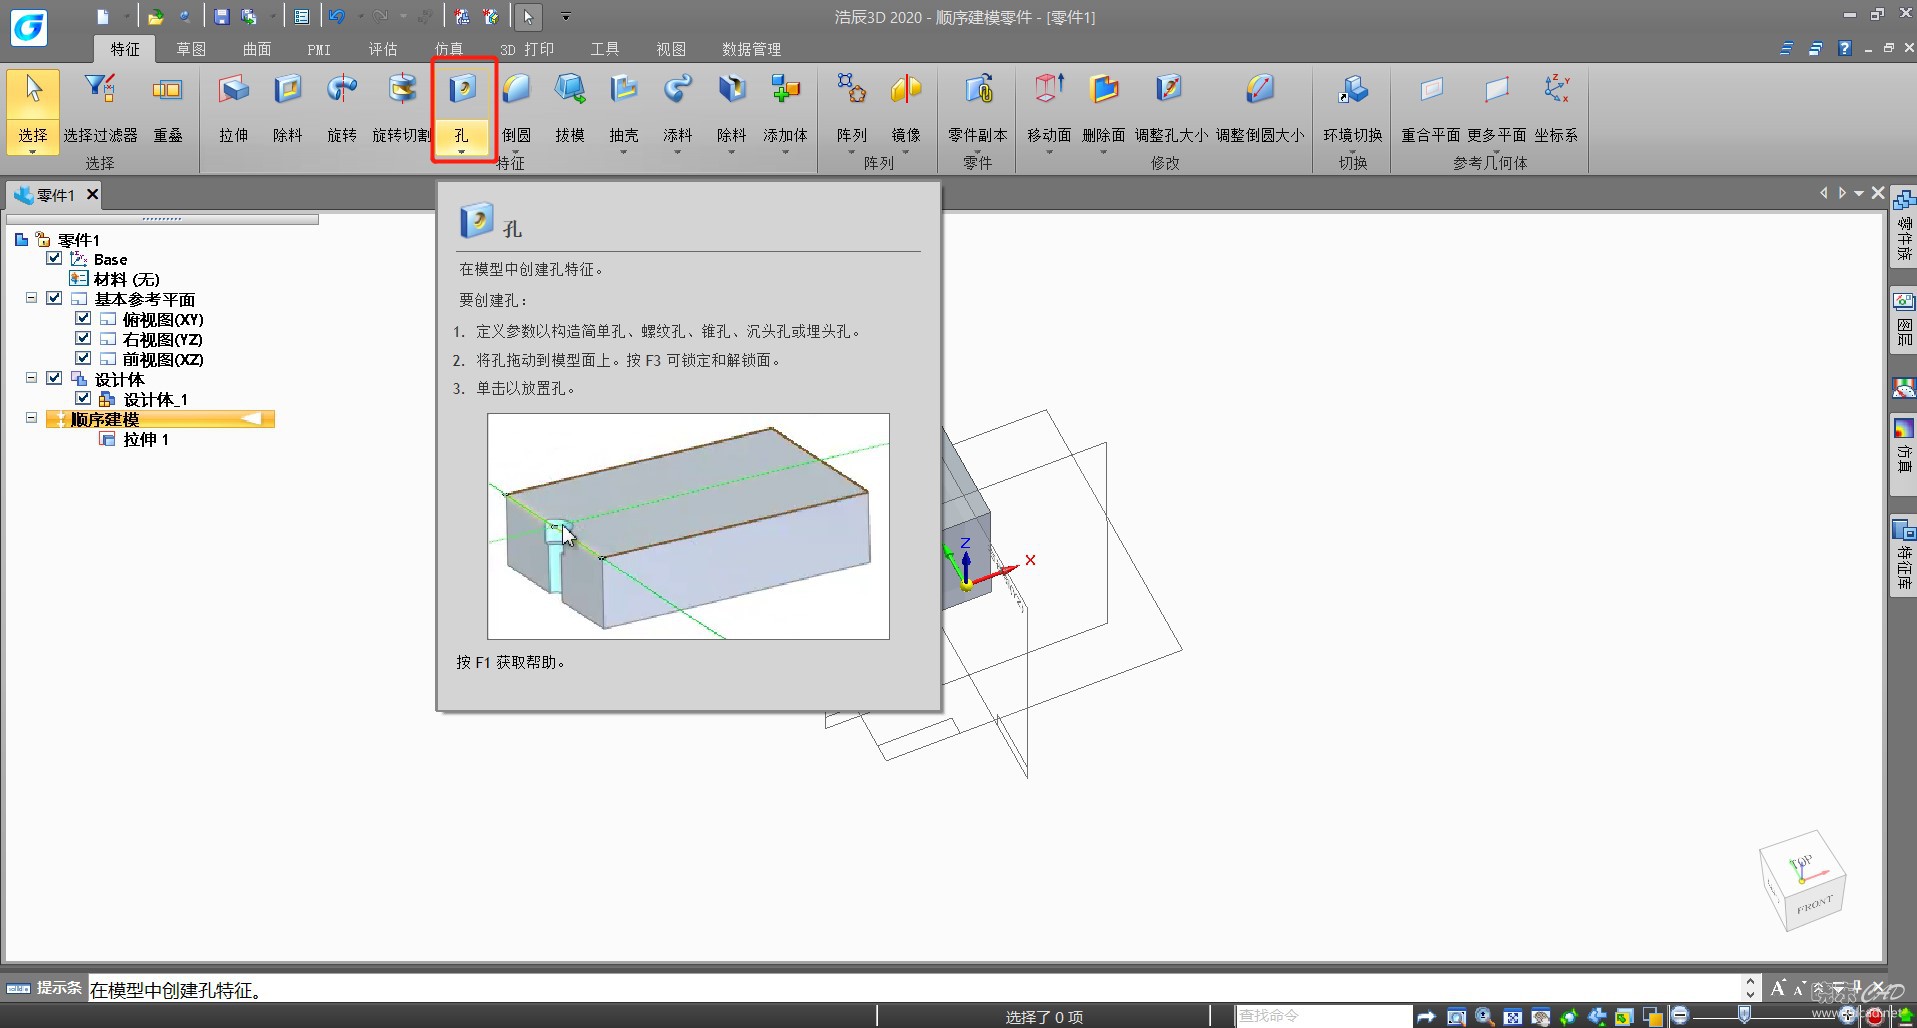Open the 零件库 side panel tab
This screenshot has width=1917, height=1028.
[x=1904, y=226]
